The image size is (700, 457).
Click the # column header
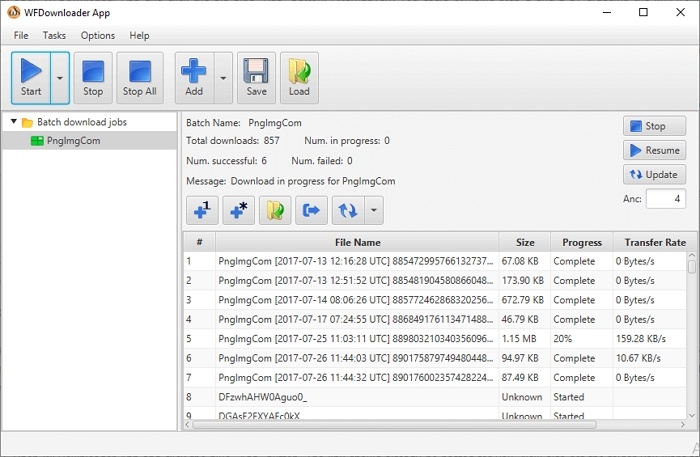(x=200, y=242)
